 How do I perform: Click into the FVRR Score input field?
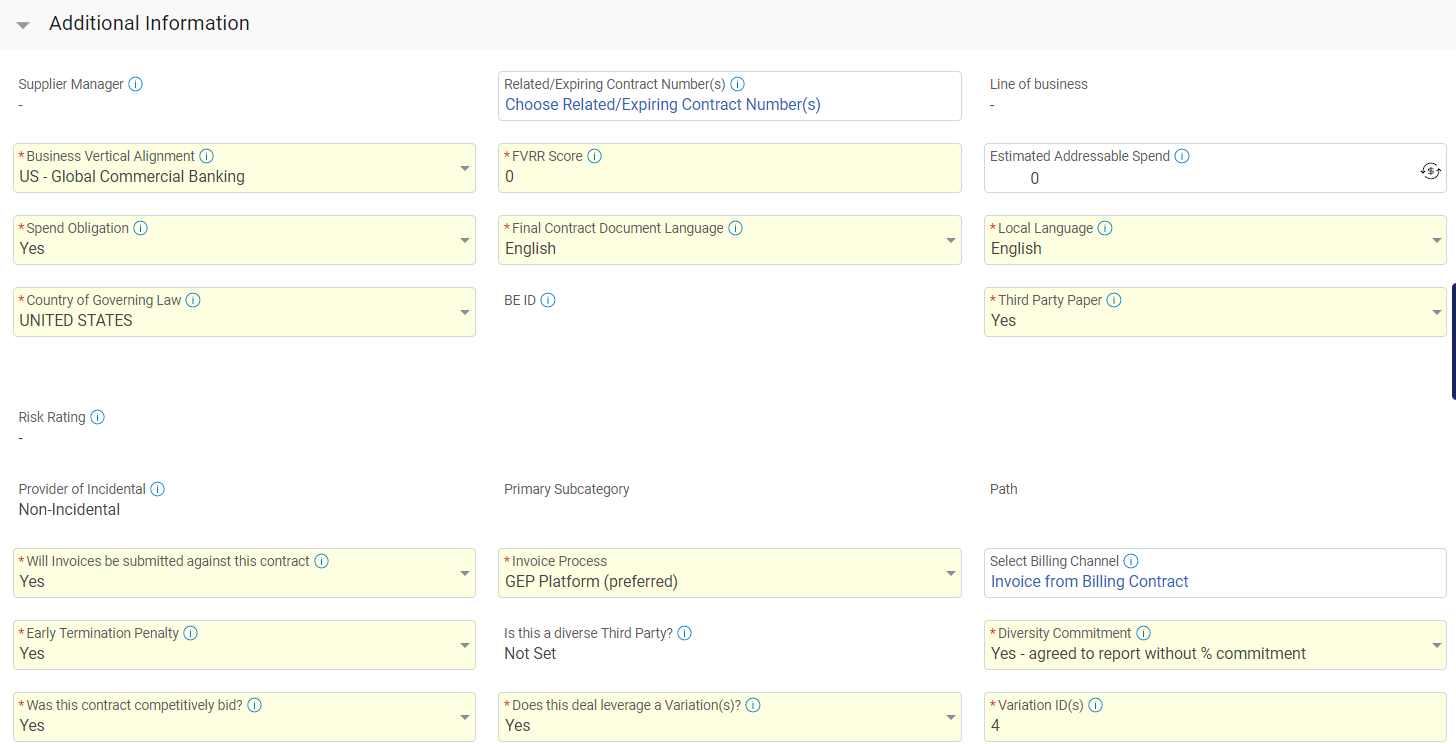729,178
